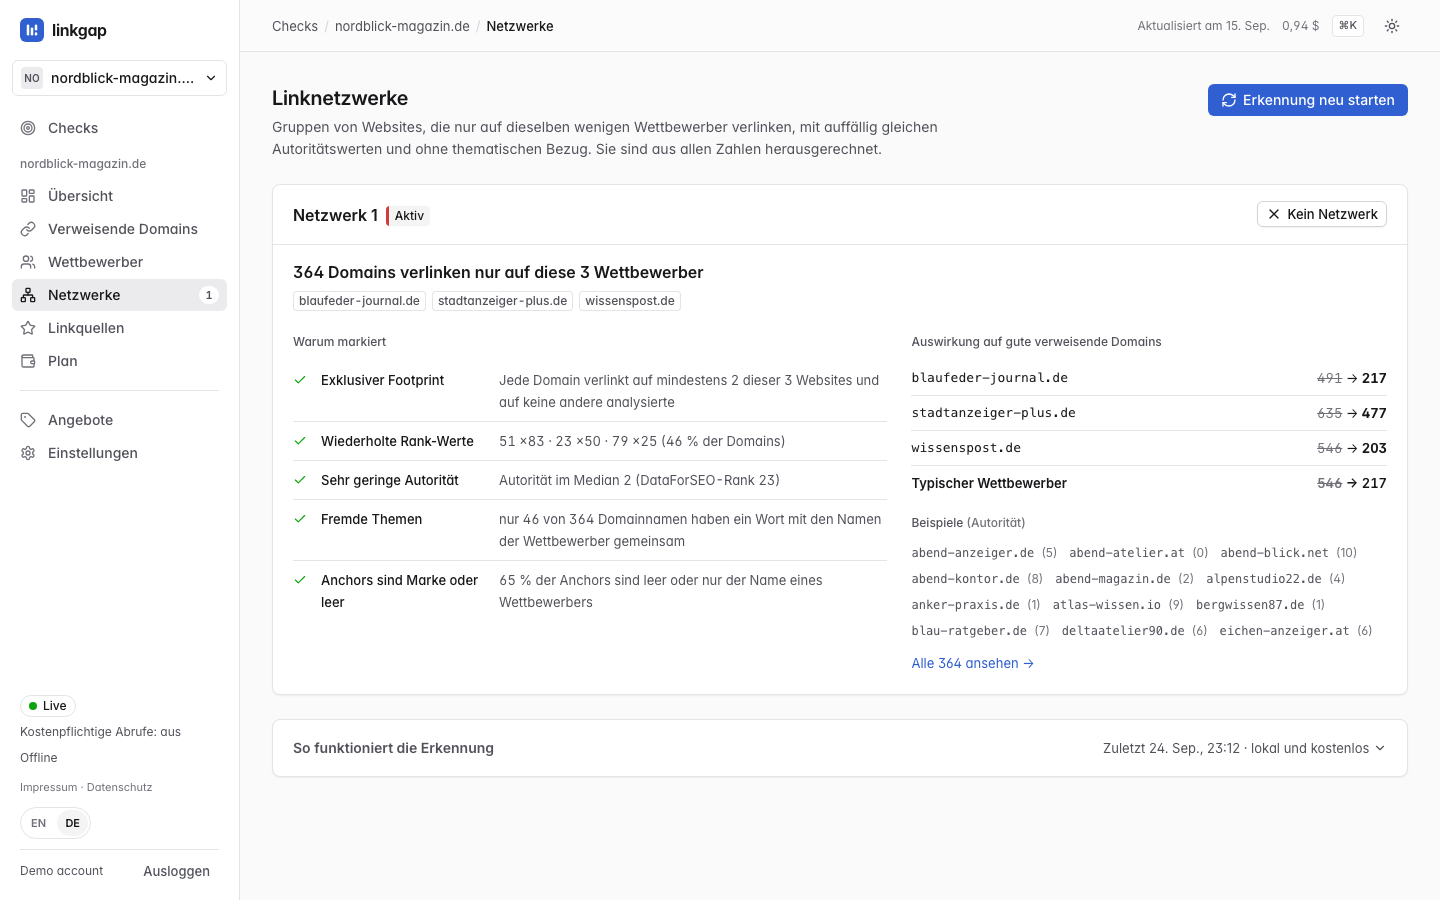1440x900 pixels.
Task: Click checkmark next to Exklusiver Footprint
Action: (x=300, y=380)
